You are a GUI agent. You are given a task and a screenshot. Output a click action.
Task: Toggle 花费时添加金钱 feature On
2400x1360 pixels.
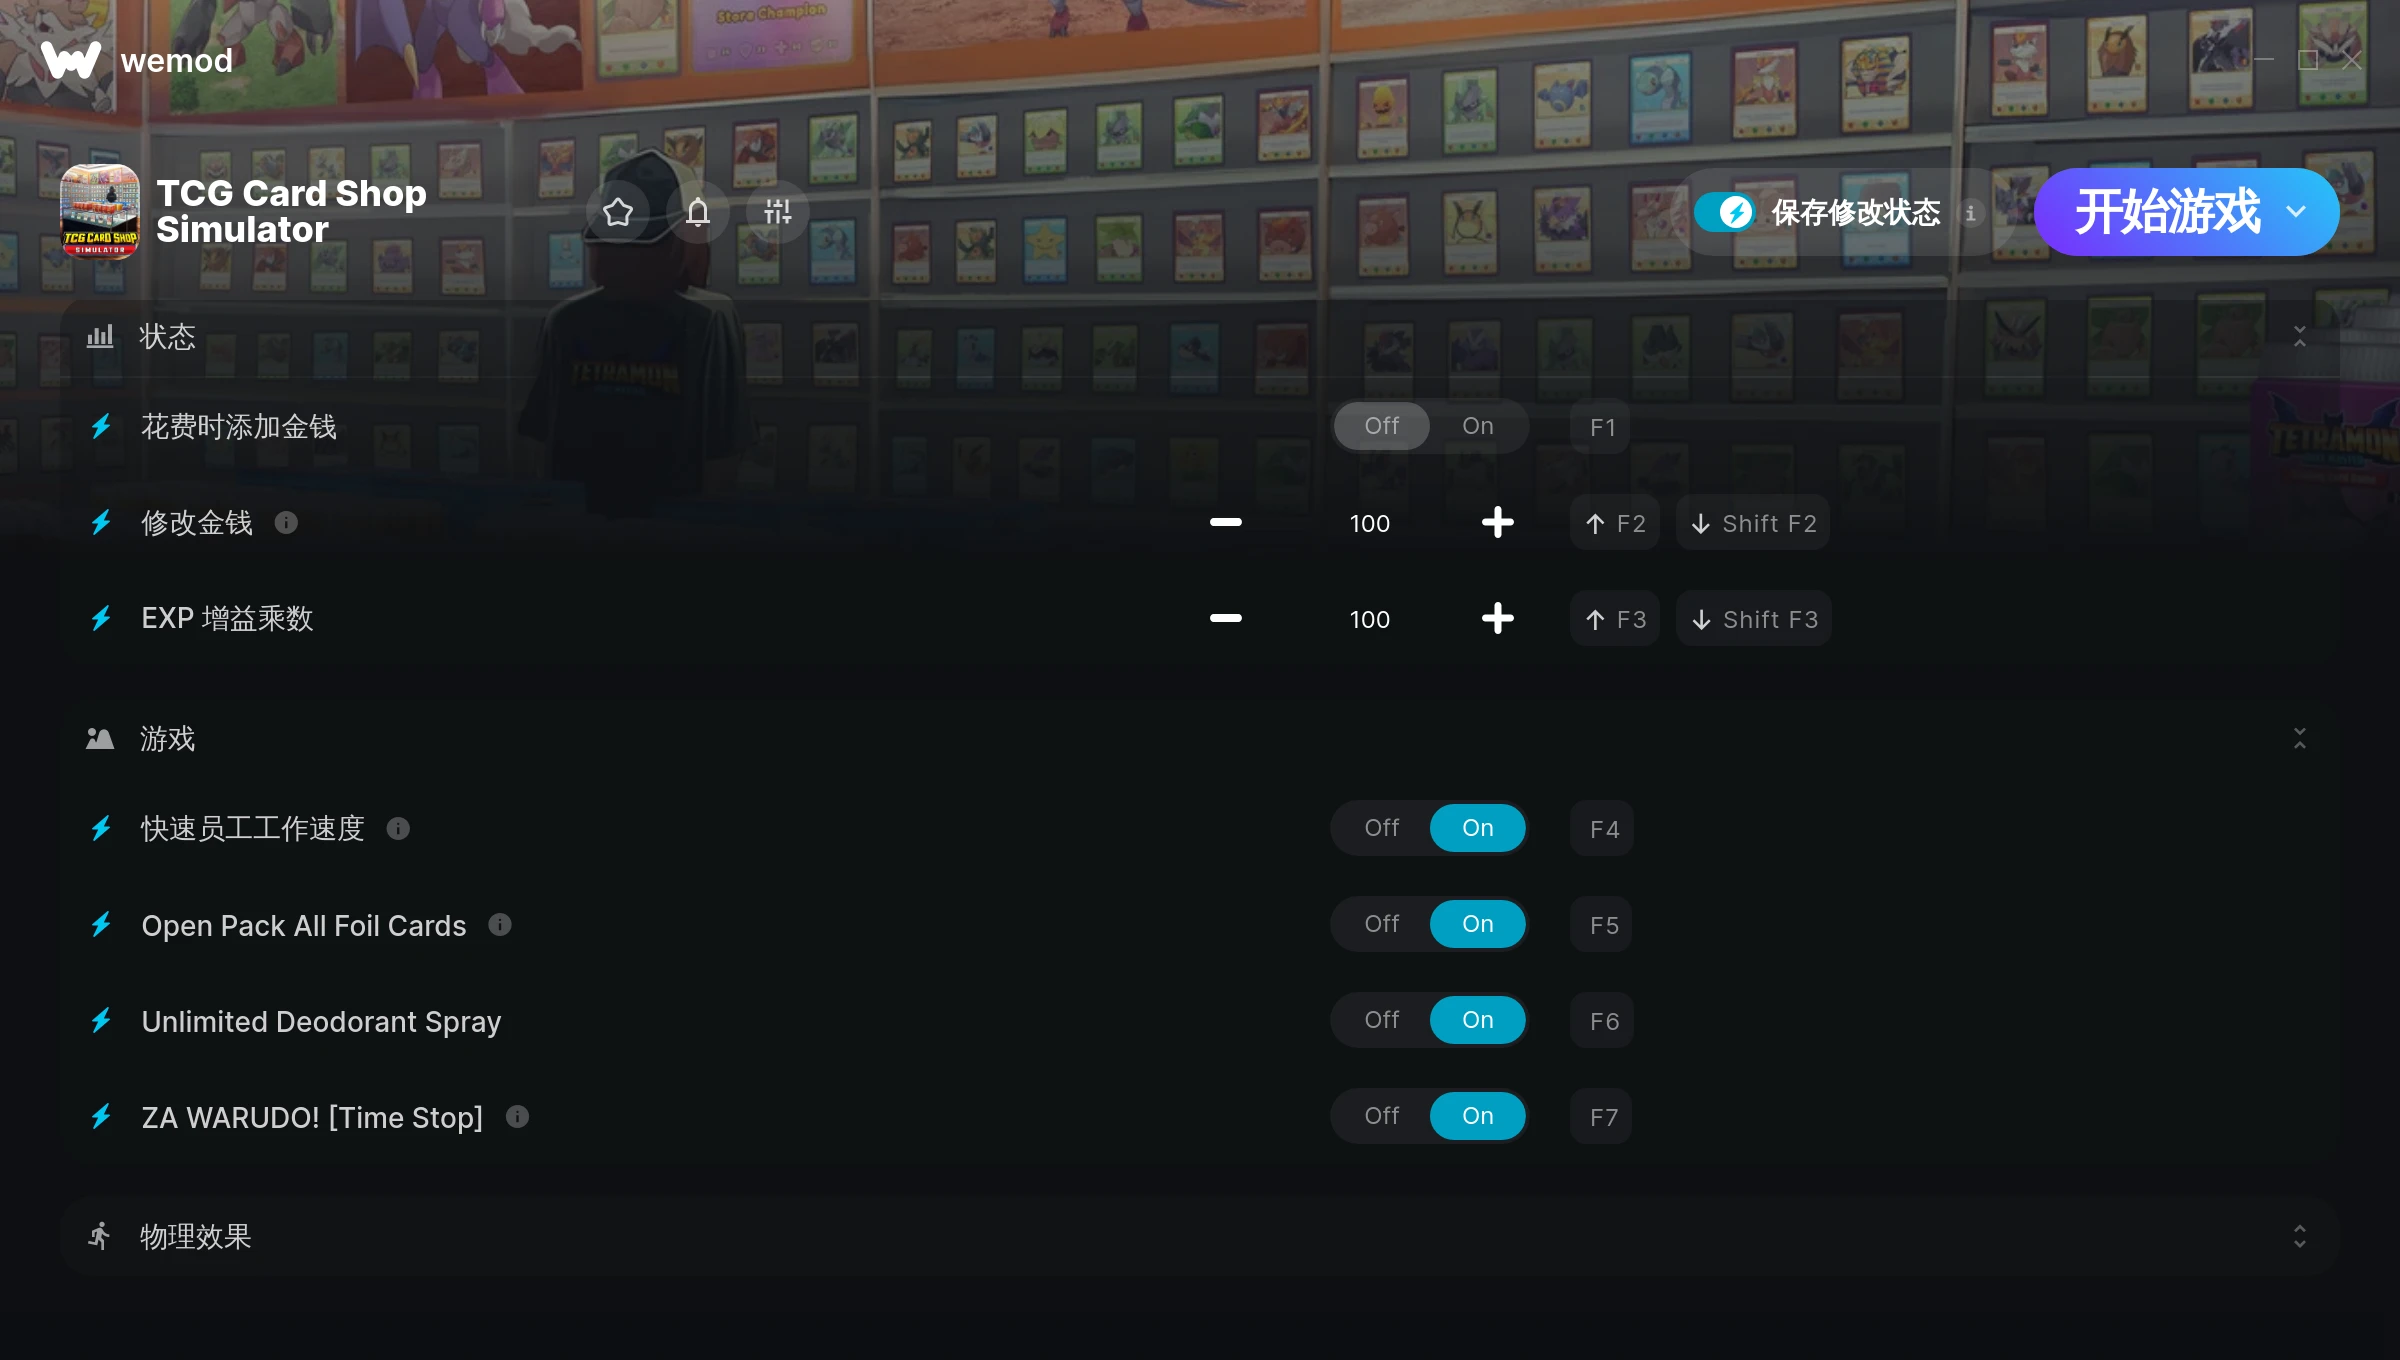(1477, 425)
